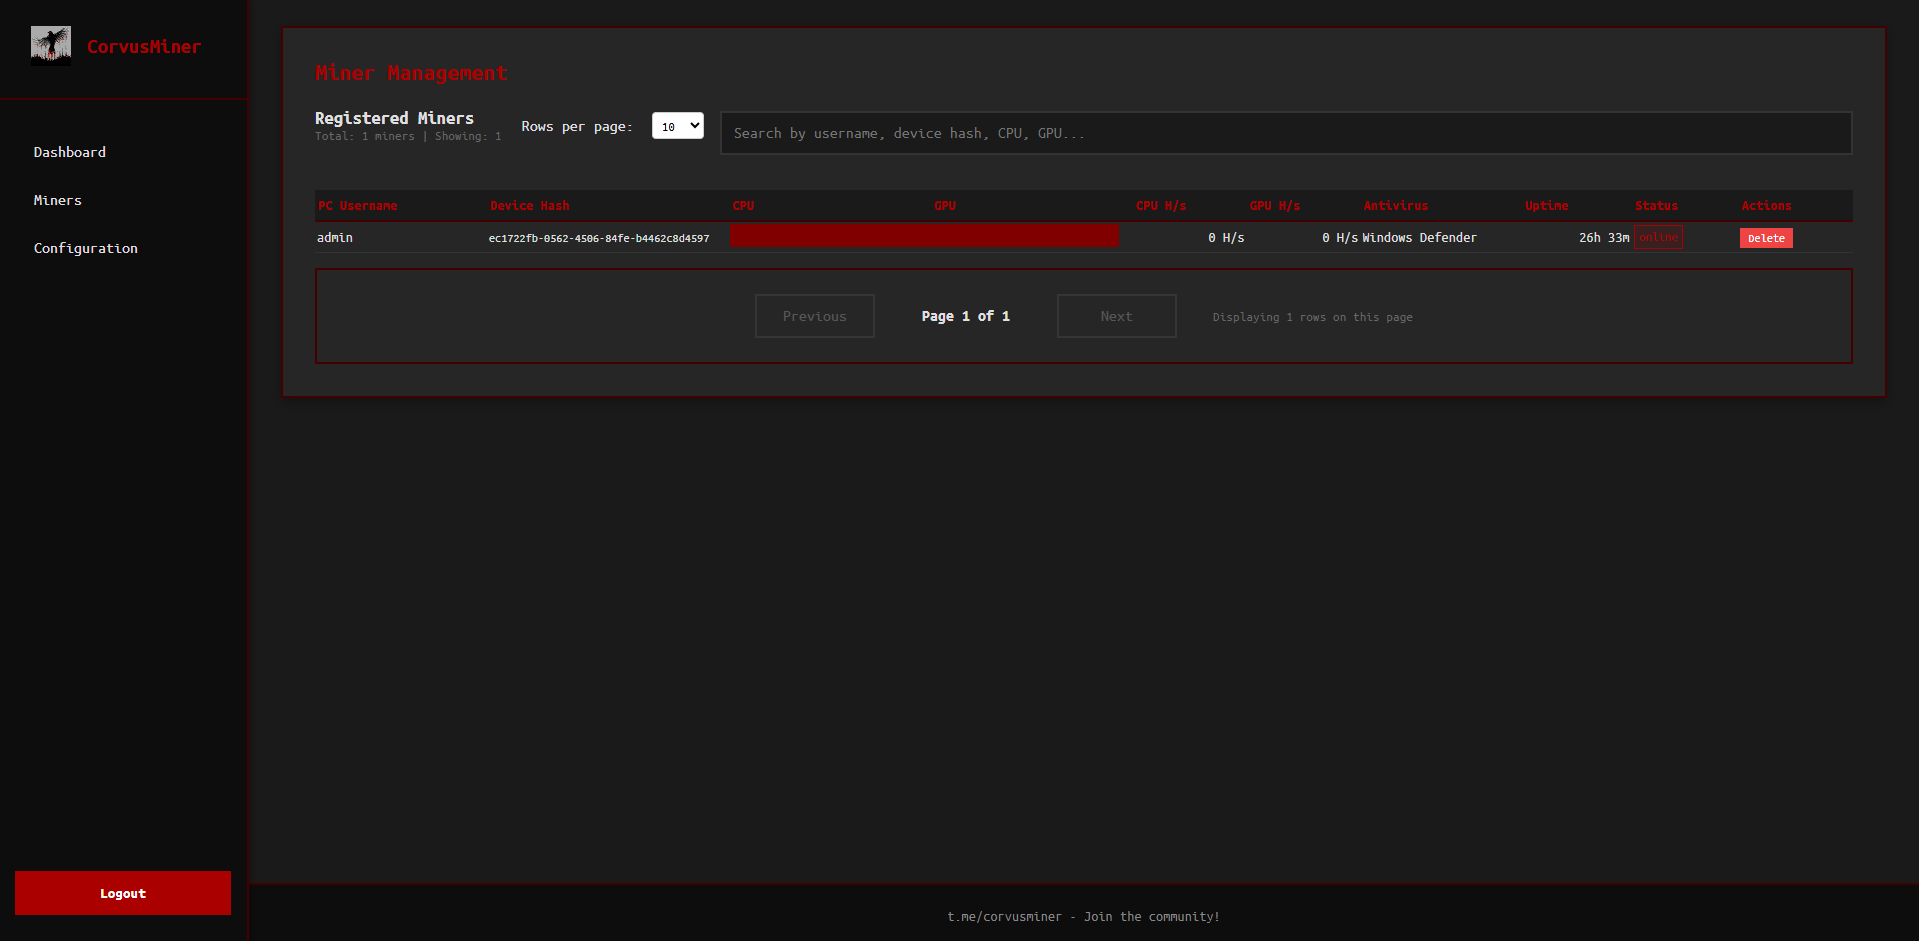
Task: Click the Device Hash column header
Action: [x=530, y=206]
